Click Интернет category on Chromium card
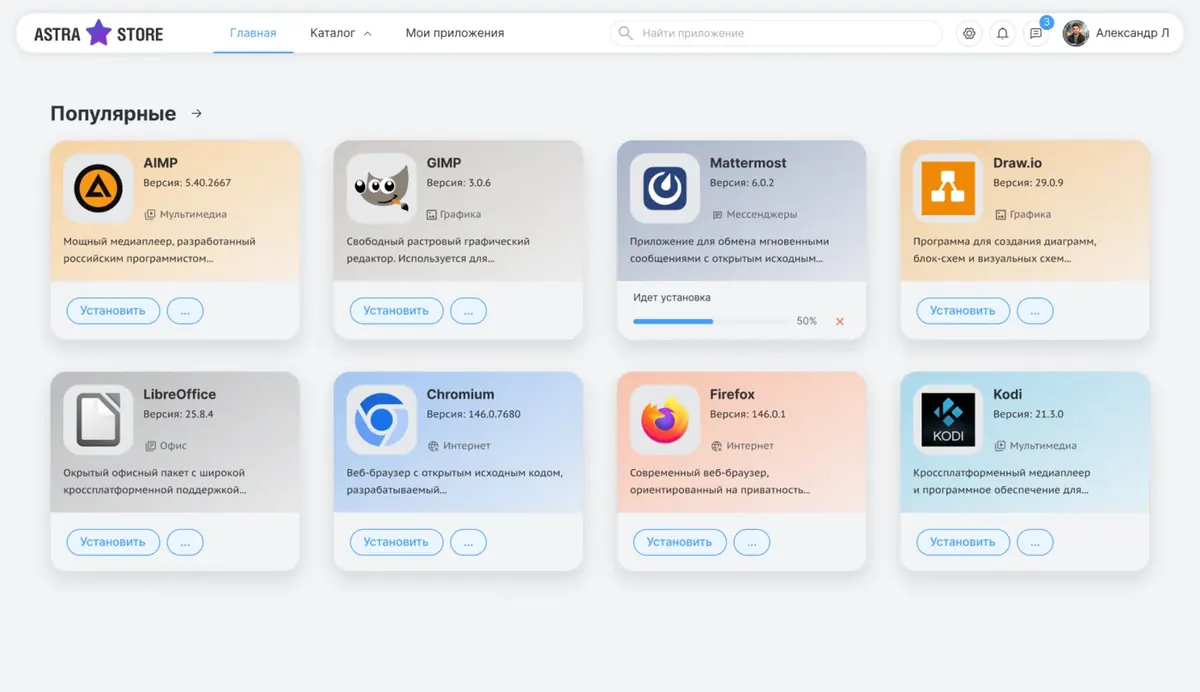 coord(458,445)
